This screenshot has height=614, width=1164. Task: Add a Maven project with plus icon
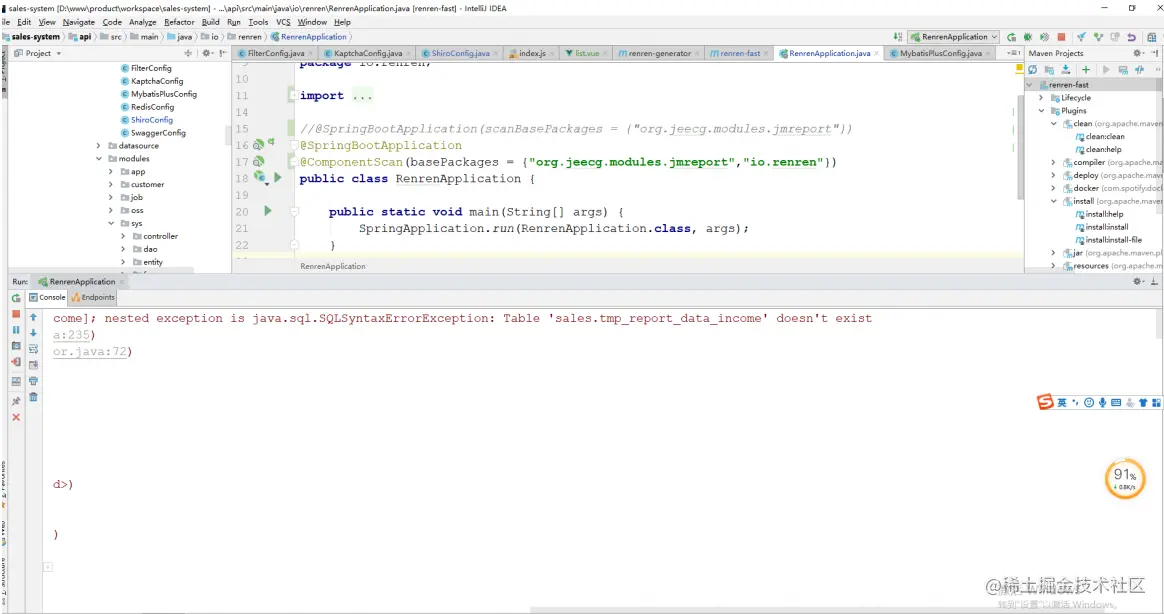point(1086,70)
